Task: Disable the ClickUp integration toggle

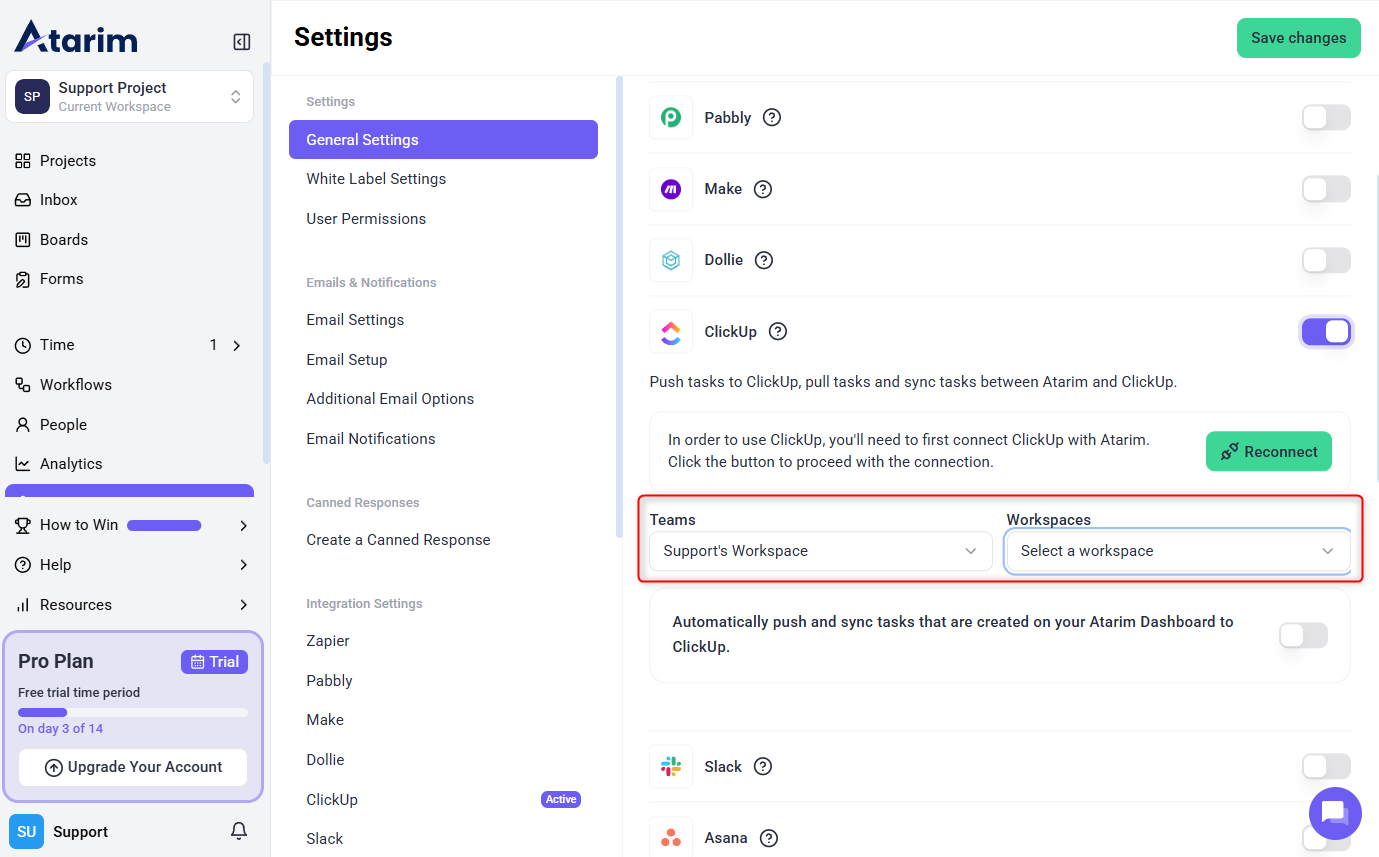Action: 1326,331
